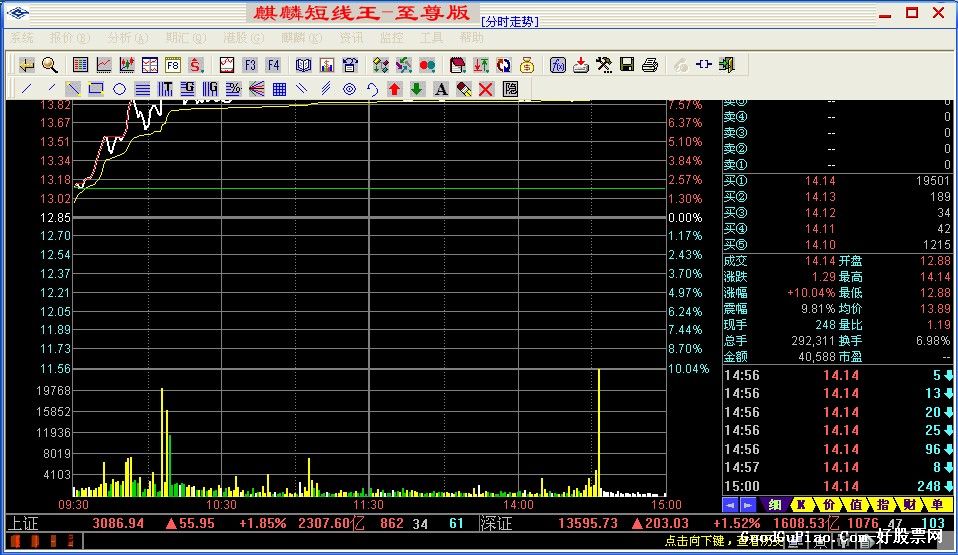Click the 上证 index label in status bar
Screen dimensions: 958x555
(x=23, y=524)
